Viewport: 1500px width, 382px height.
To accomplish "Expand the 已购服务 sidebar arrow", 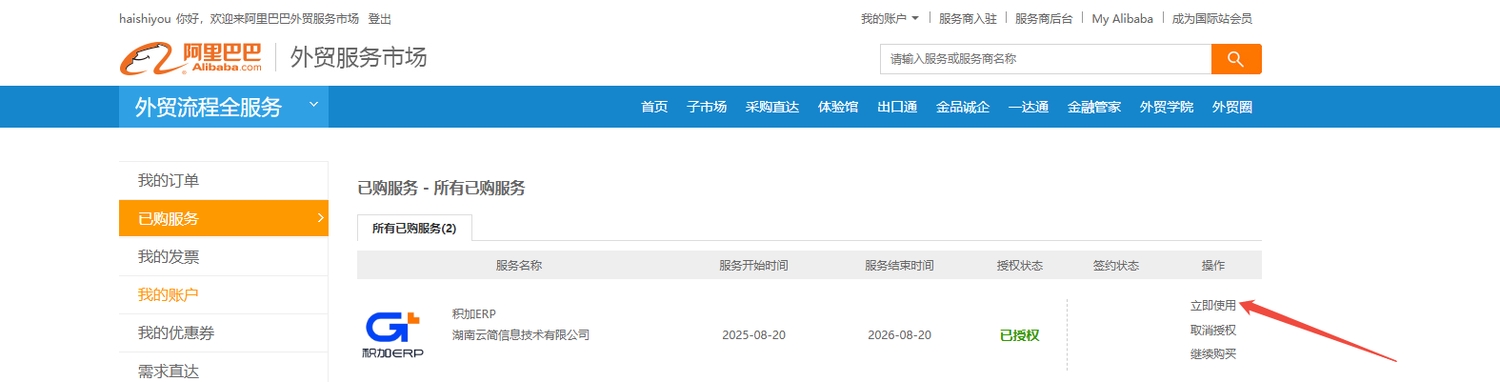I will coord(320,218).
